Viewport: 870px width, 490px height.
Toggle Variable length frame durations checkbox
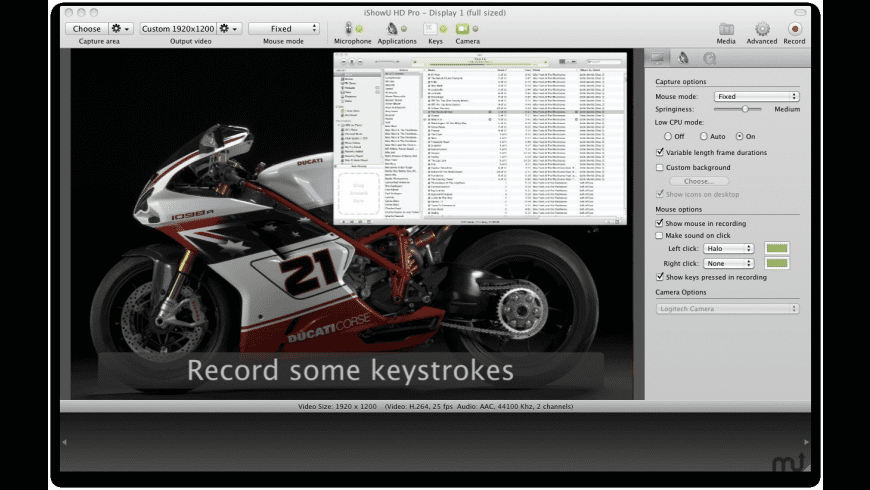(x=660, y=152)
